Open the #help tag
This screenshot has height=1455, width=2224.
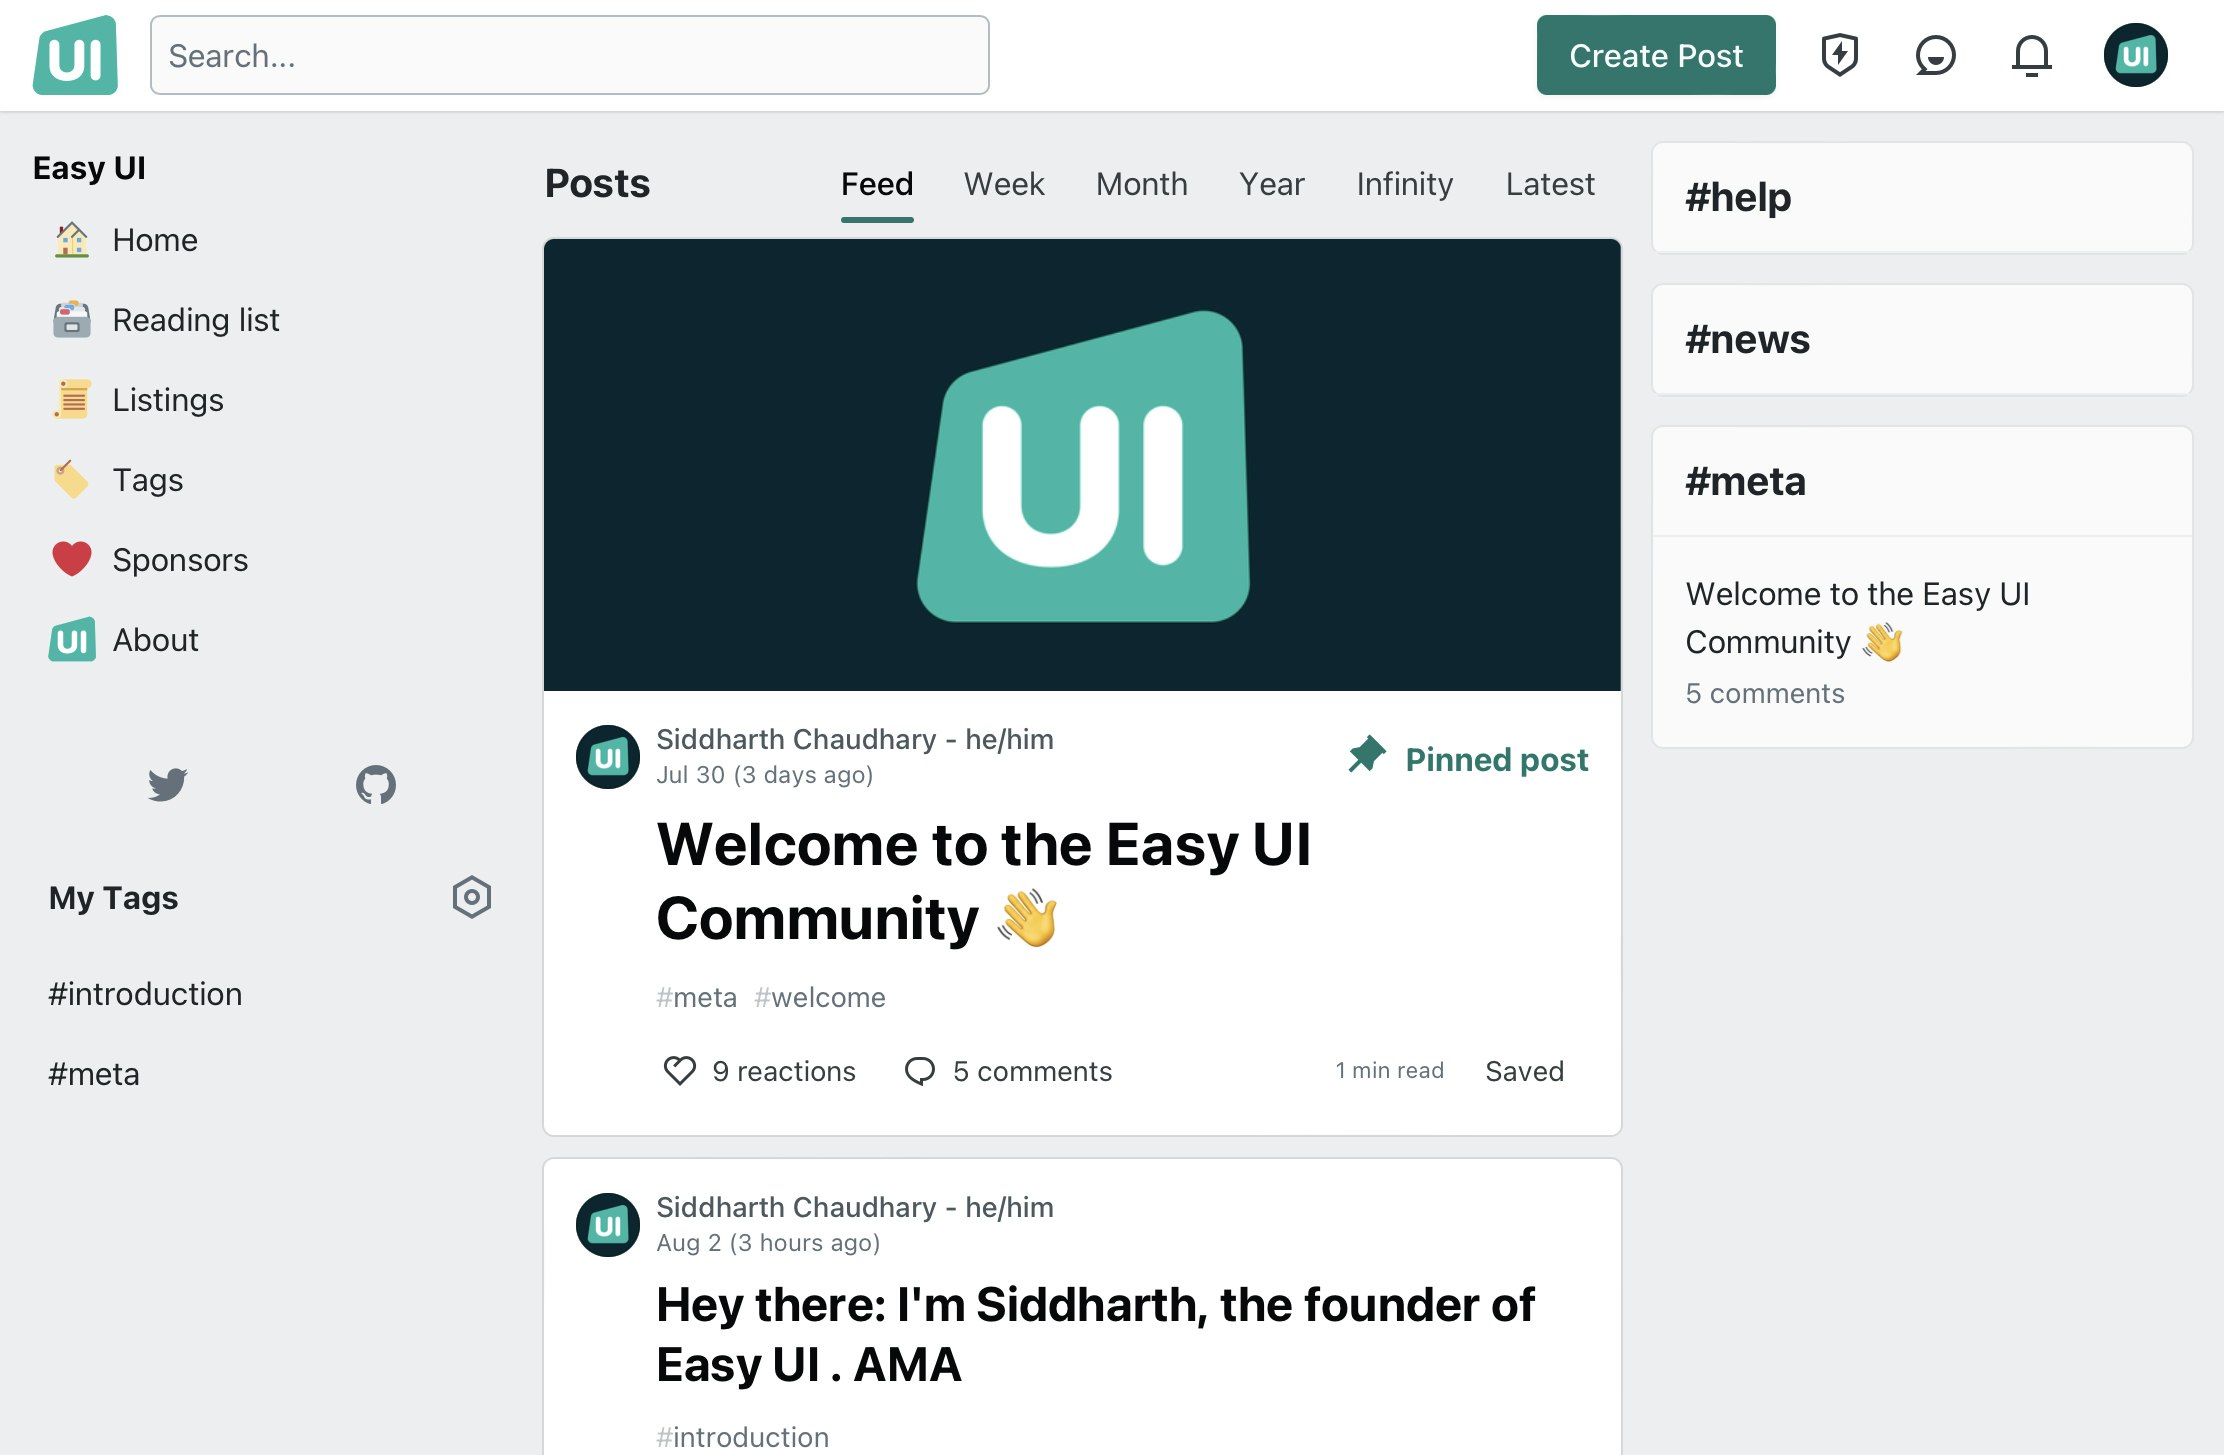[x=1737, y=198]
